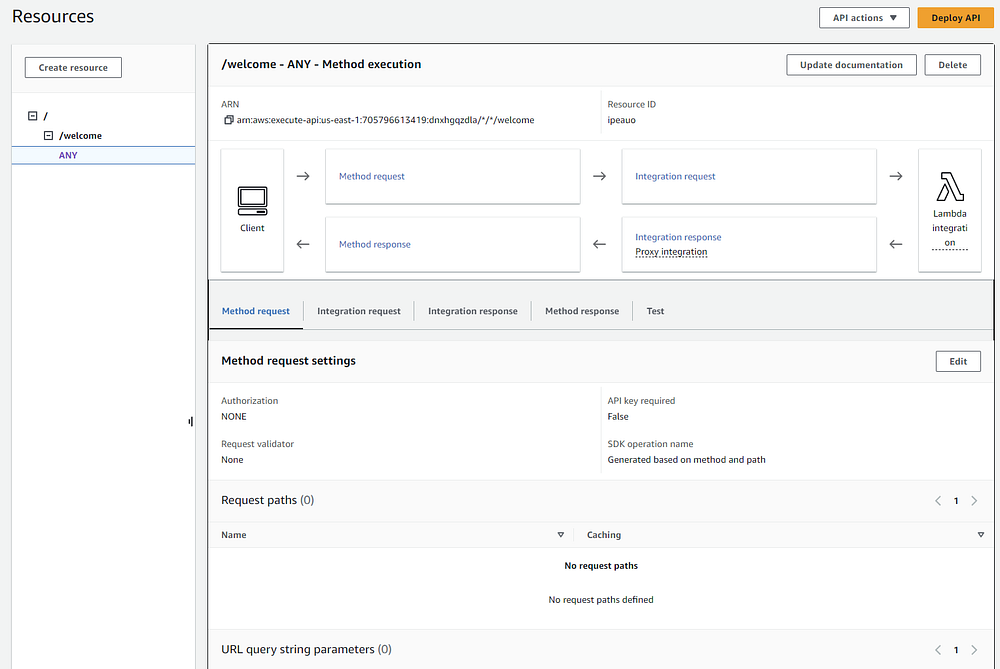Screen dimensions: 1000x669
Task: Open the API actions dropdown
Action: pyautogui.click(x=864, y=18)
